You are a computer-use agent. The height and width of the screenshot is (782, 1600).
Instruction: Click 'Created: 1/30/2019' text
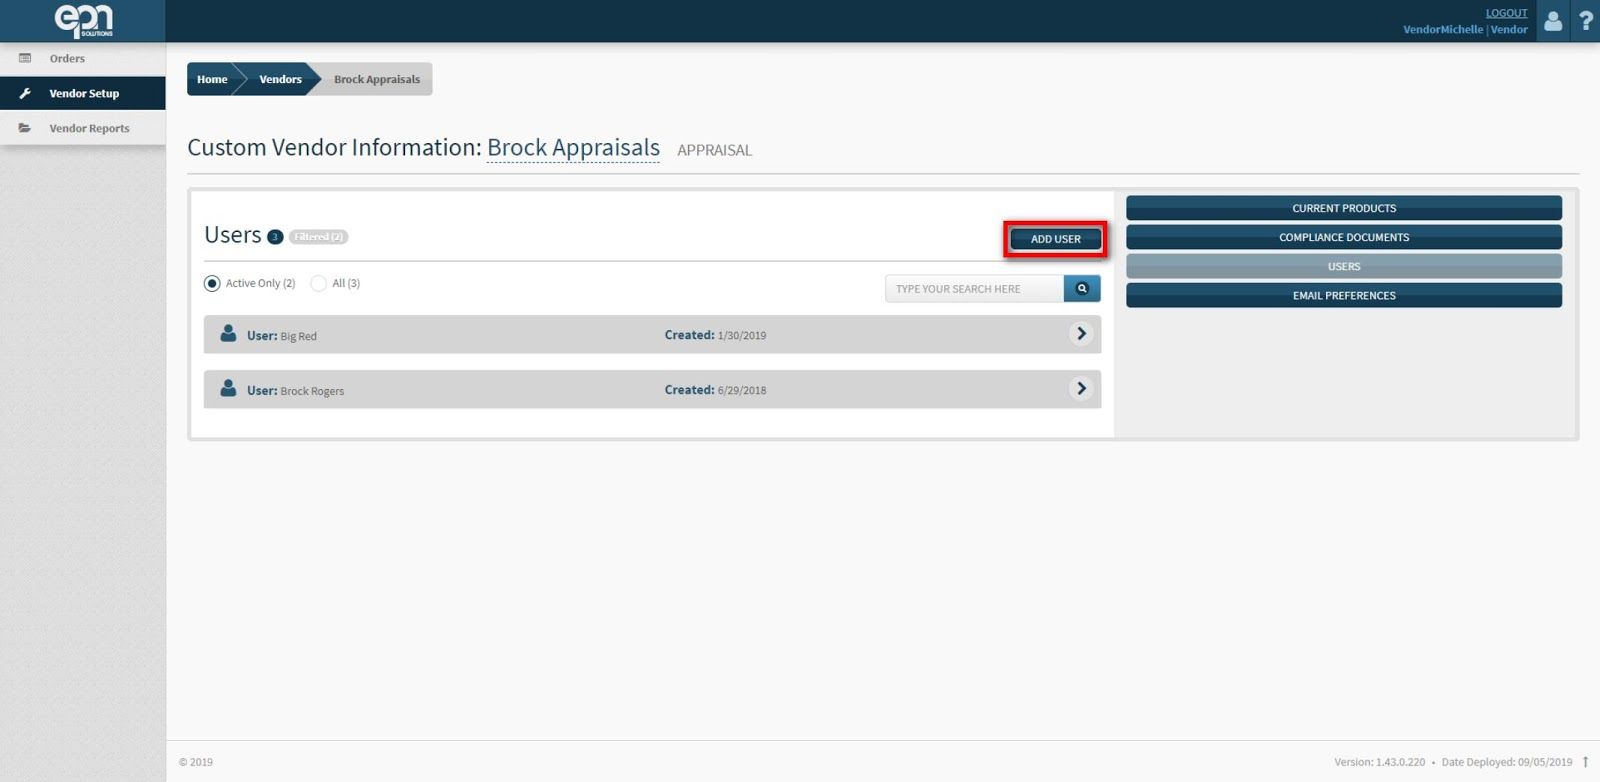715,335
